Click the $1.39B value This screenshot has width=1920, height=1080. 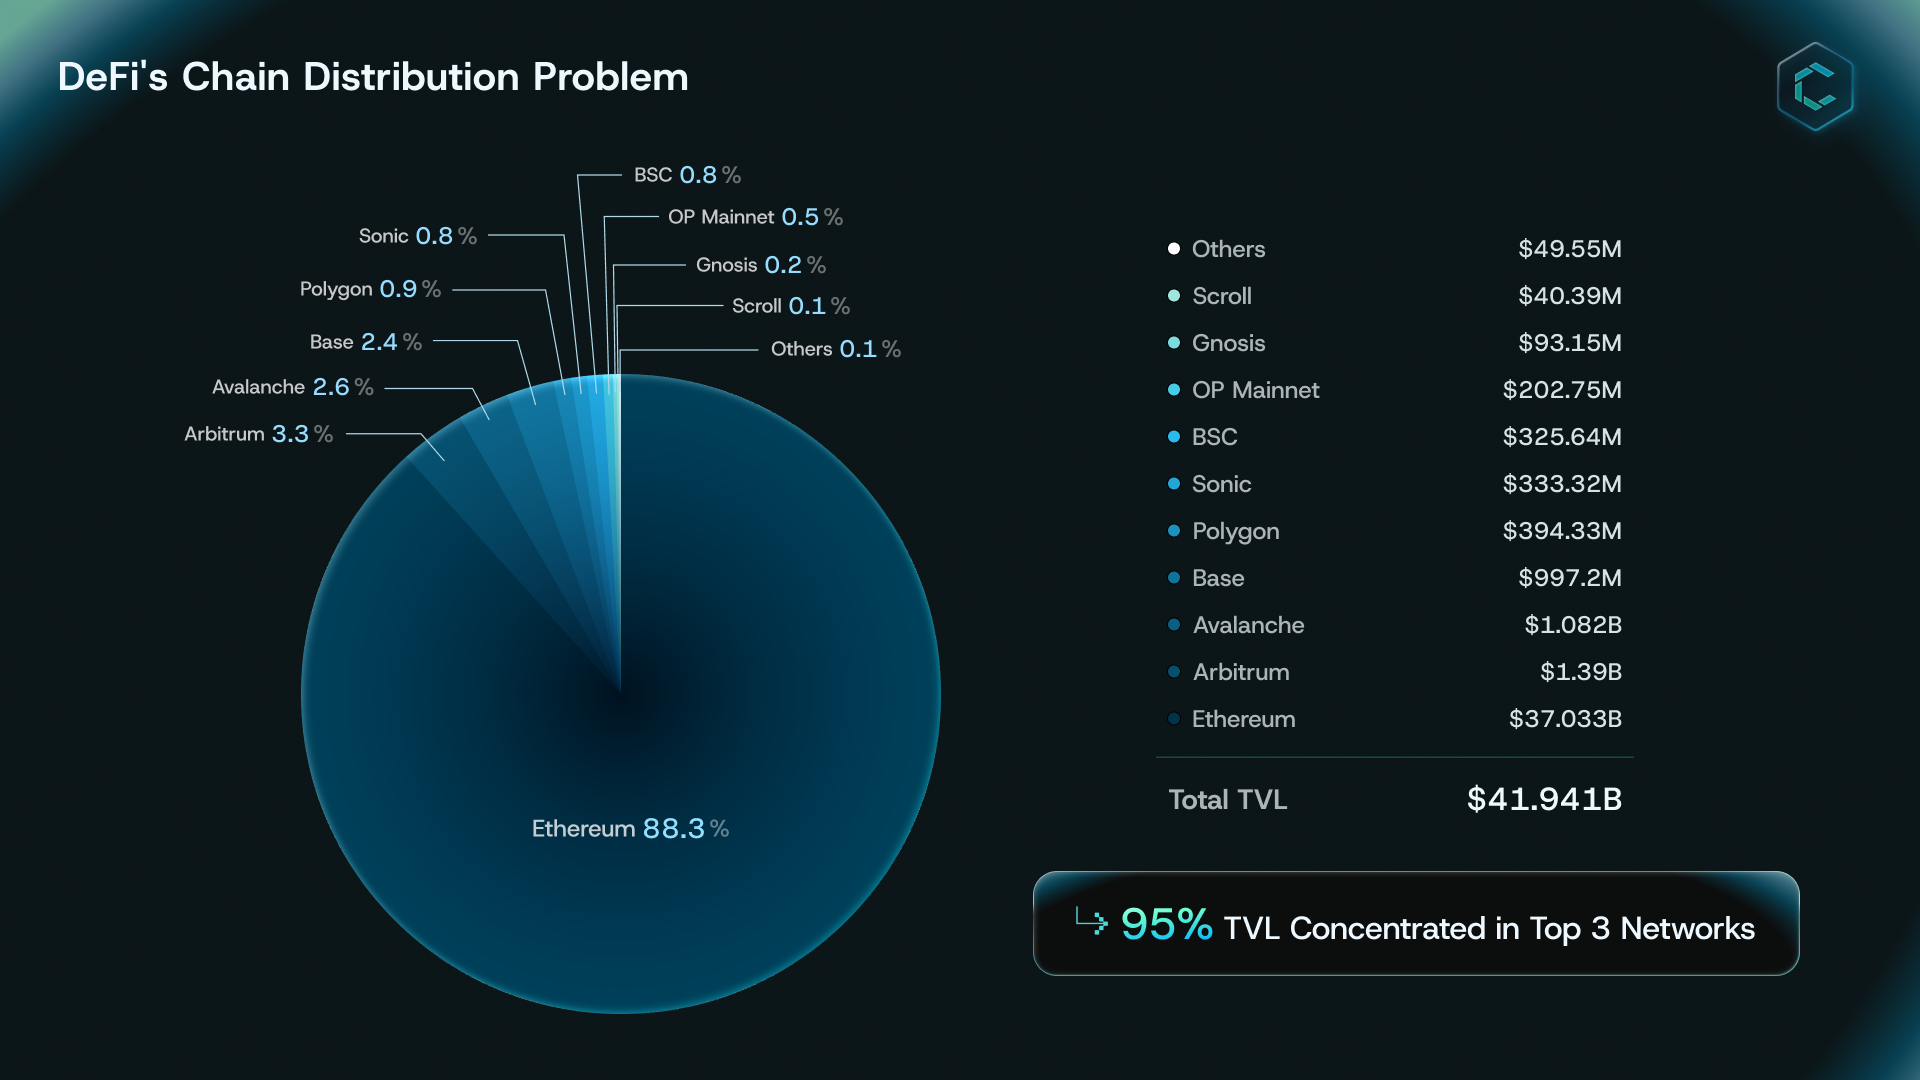pyautogui.click(x=1580, y=671)
